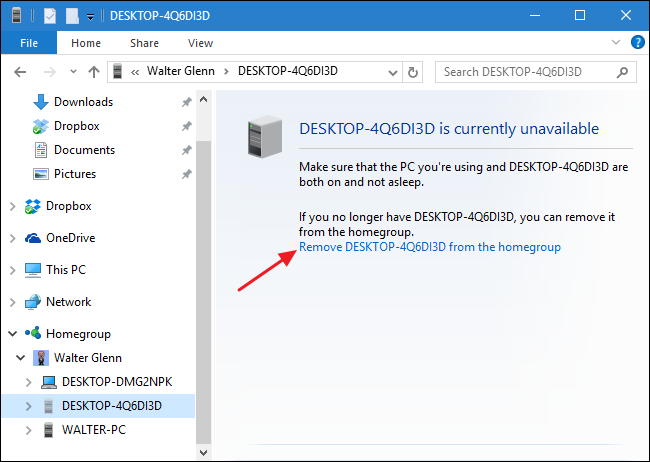
Task: Go up one level with Up arrow
Action: [94, 72]
